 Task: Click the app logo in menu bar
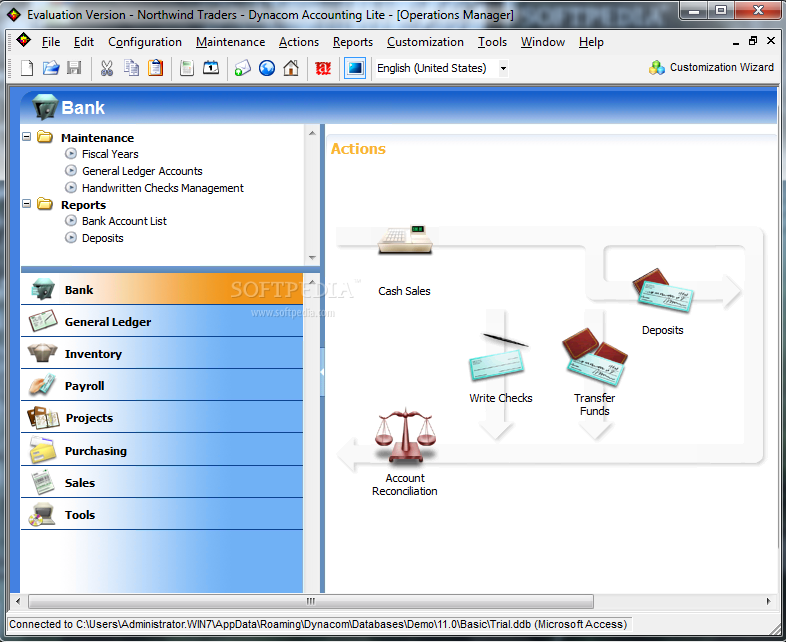point(24,40)
